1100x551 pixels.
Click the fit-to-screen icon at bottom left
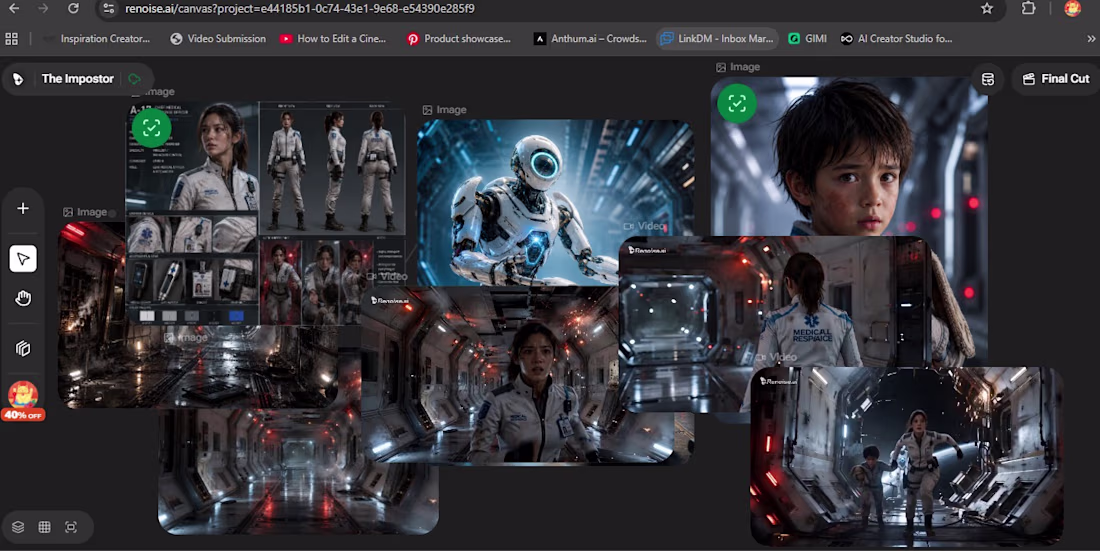(71, 527)
